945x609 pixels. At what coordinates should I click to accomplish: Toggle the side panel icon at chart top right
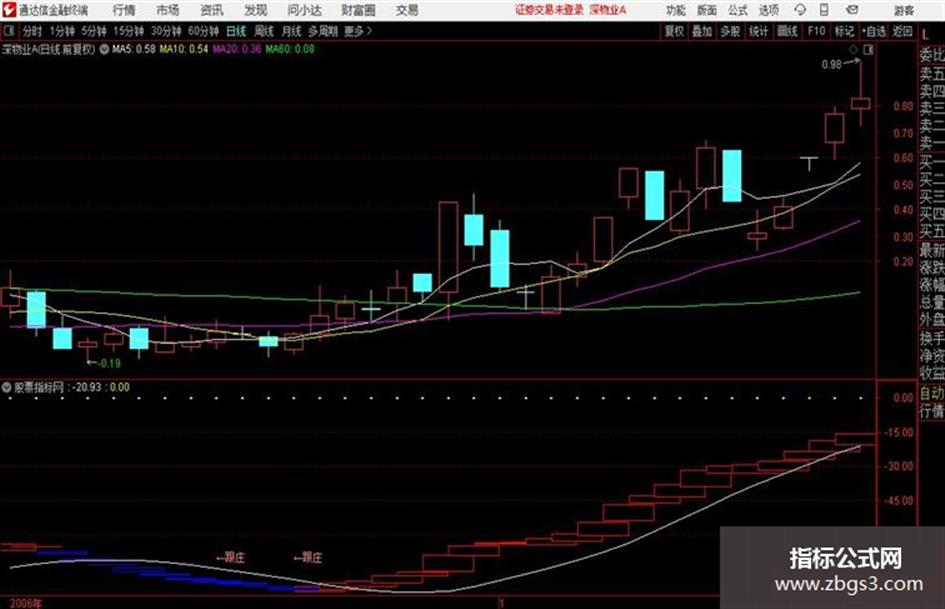(x=868, y=50)
